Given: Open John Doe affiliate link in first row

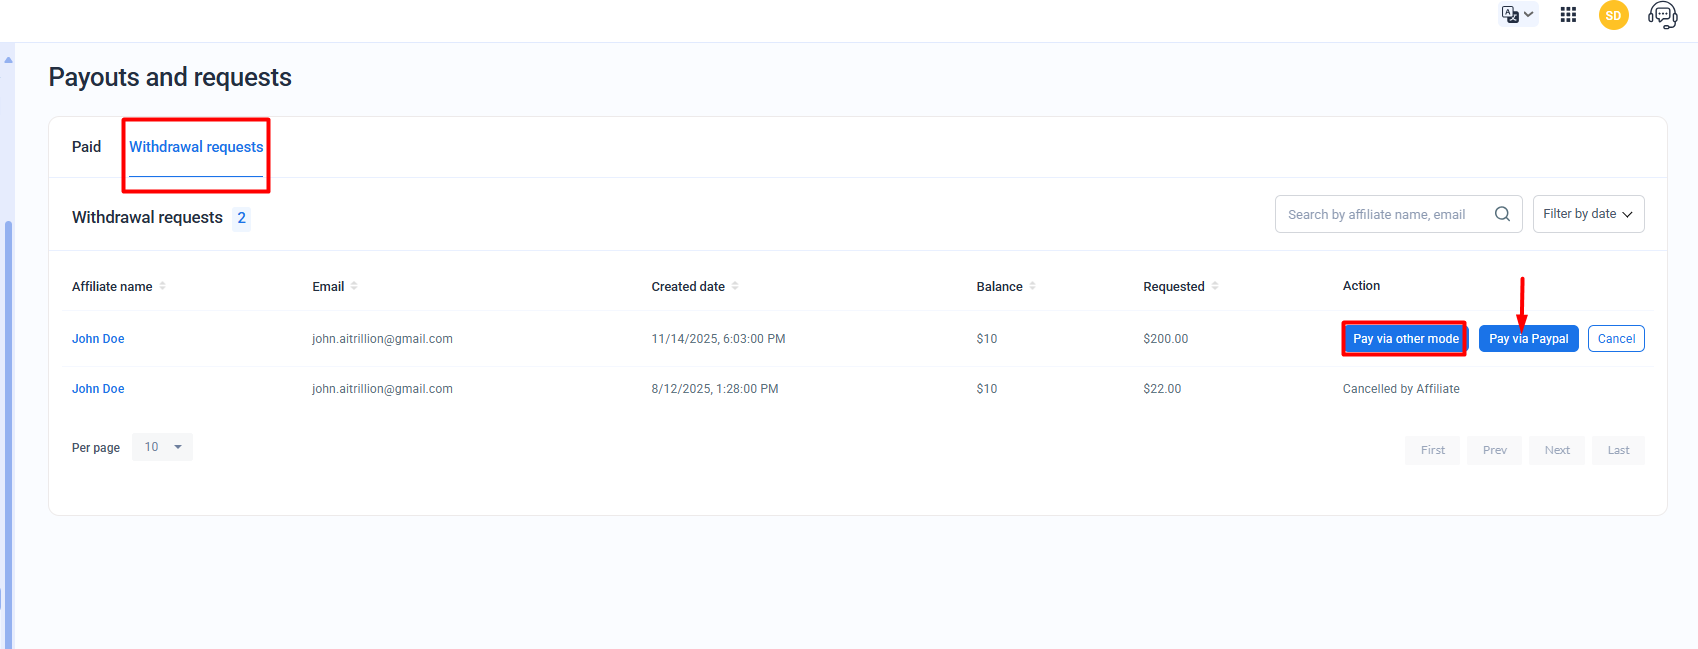Looking at the screenshot, I should tap(98, 339).
